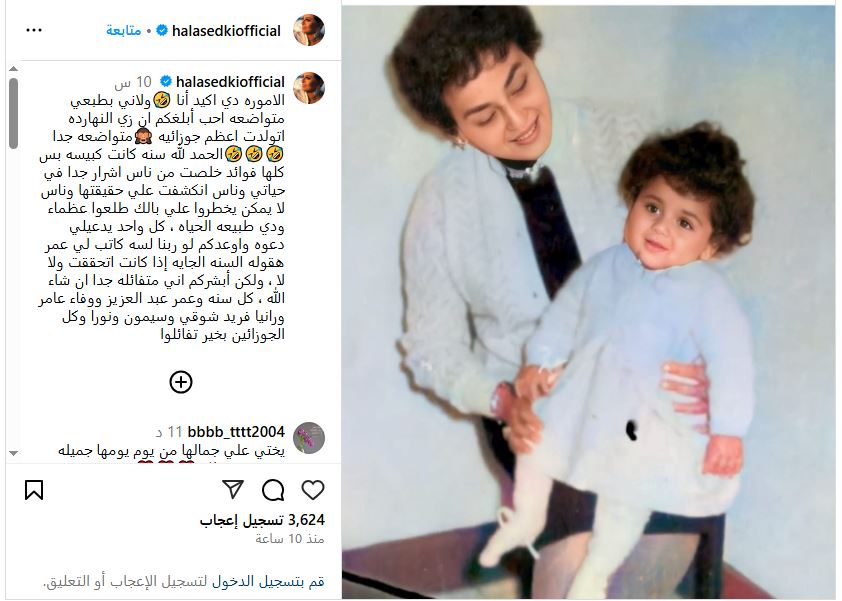Click the scrollbar up arrow in comments
The width and height of the screenshot is (842, 601).
point(13,69)
